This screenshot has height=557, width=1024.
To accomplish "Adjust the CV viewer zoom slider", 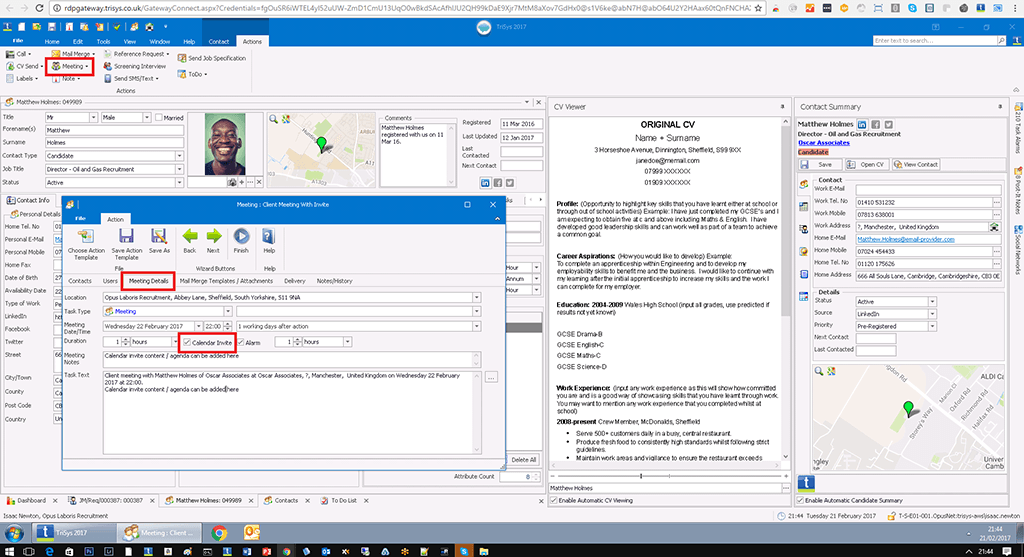I will 641,476.
